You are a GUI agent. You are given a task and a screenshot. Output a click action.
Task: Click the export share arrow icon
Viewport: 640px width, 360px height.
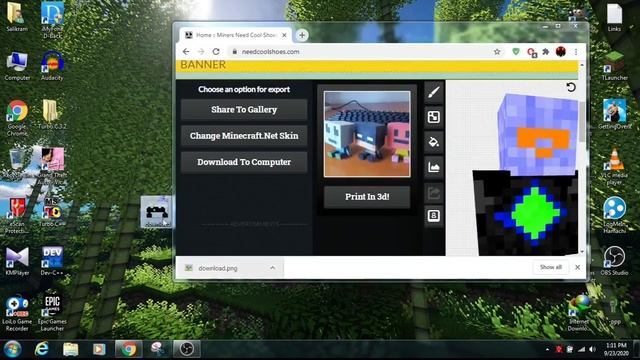pyautogui.click(x=433, y=192)
